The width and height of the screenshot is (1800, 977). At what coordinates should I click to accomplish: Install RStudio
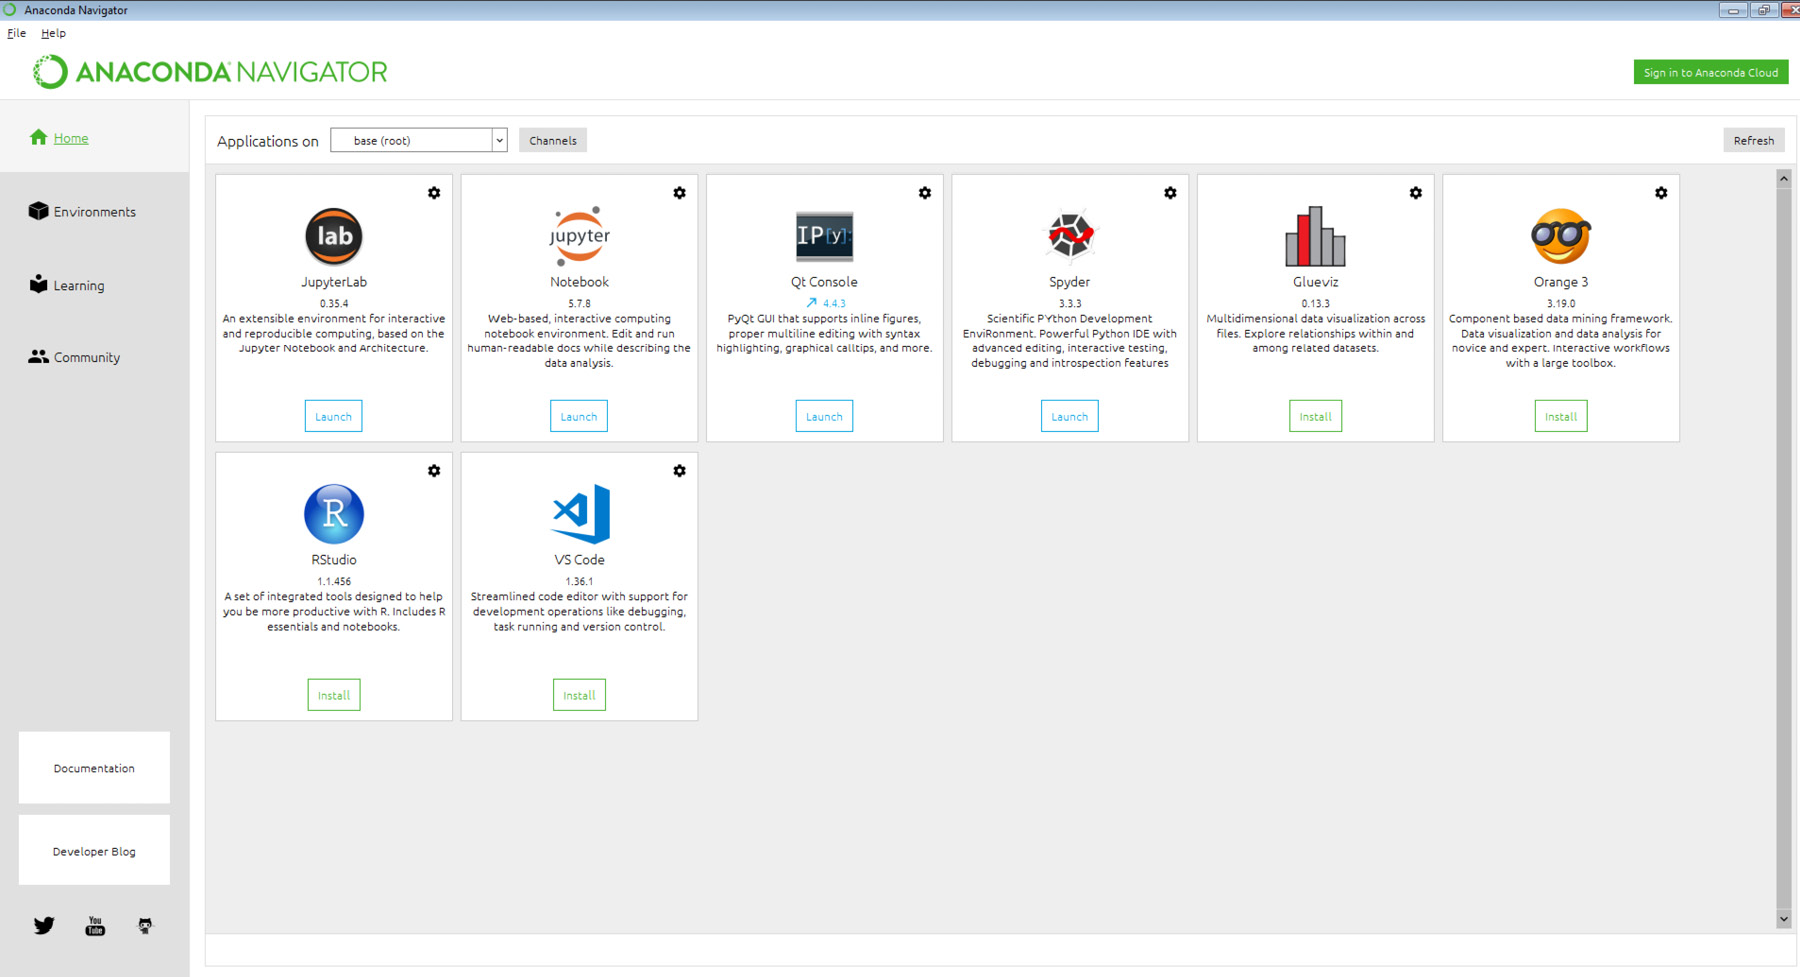click(x=333, y=695)
